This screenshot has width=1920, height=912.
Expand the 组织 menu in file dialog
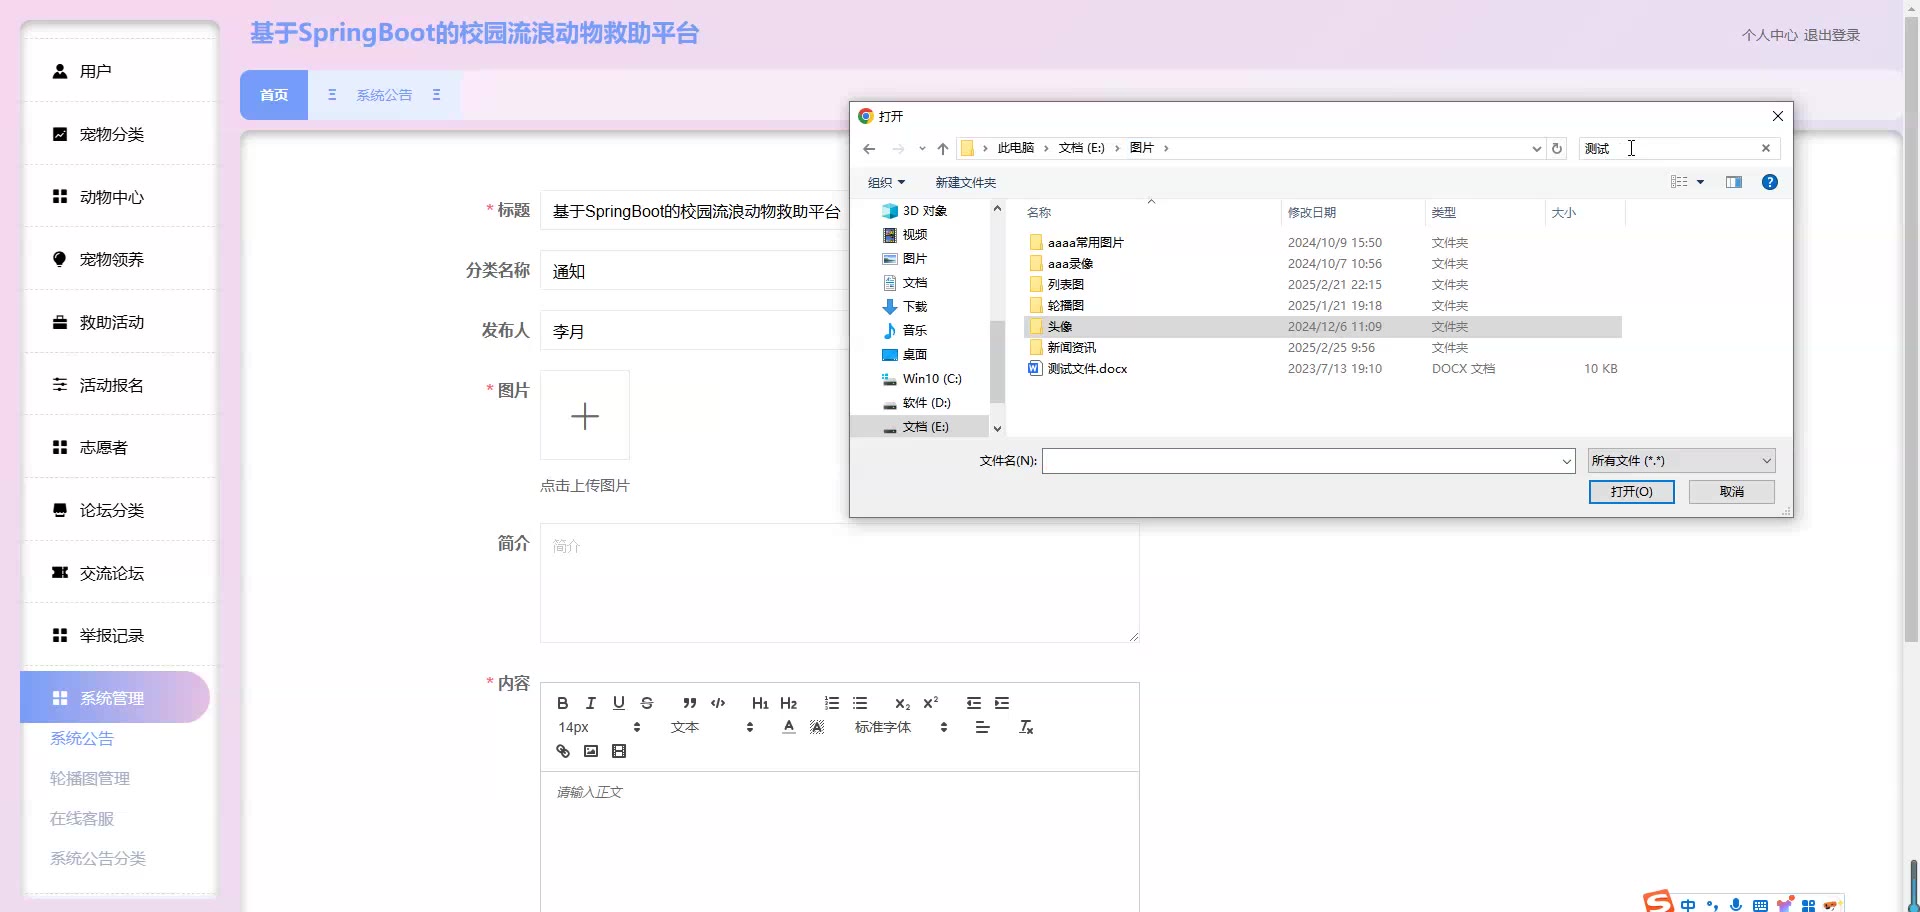(x=886, y=182)
